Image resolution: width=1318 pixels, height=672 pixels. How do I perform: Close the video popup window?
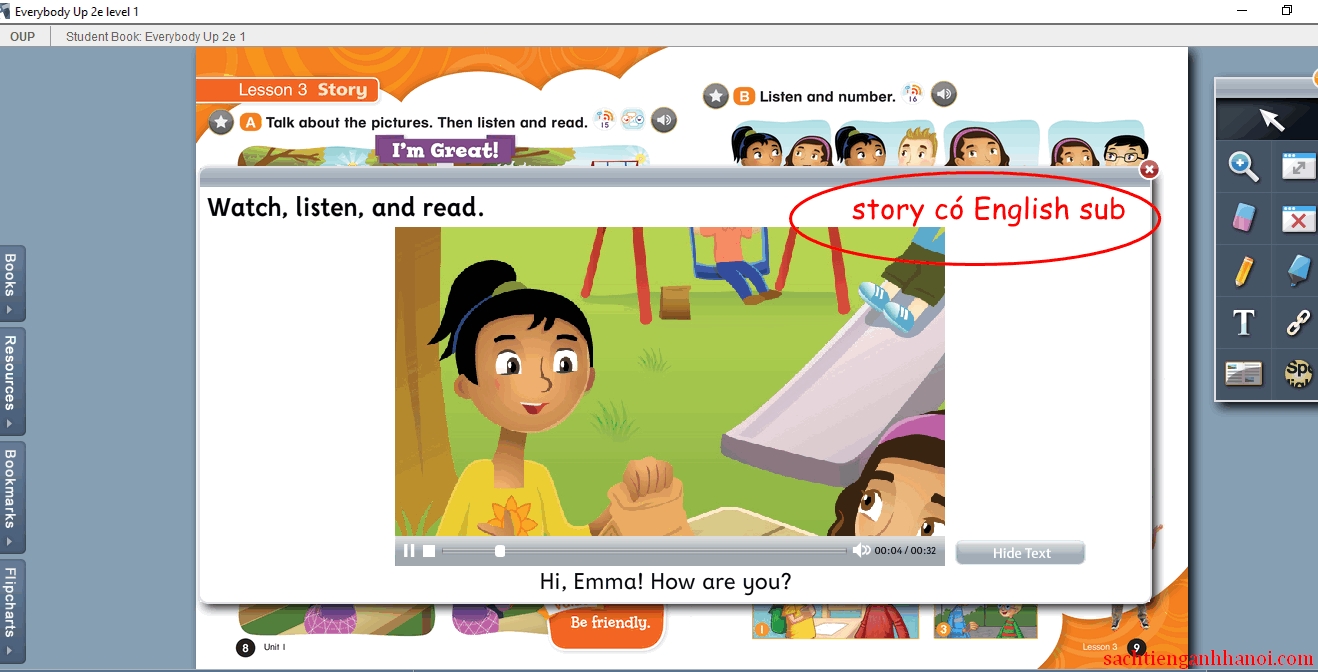click(x=1150, y=170)
